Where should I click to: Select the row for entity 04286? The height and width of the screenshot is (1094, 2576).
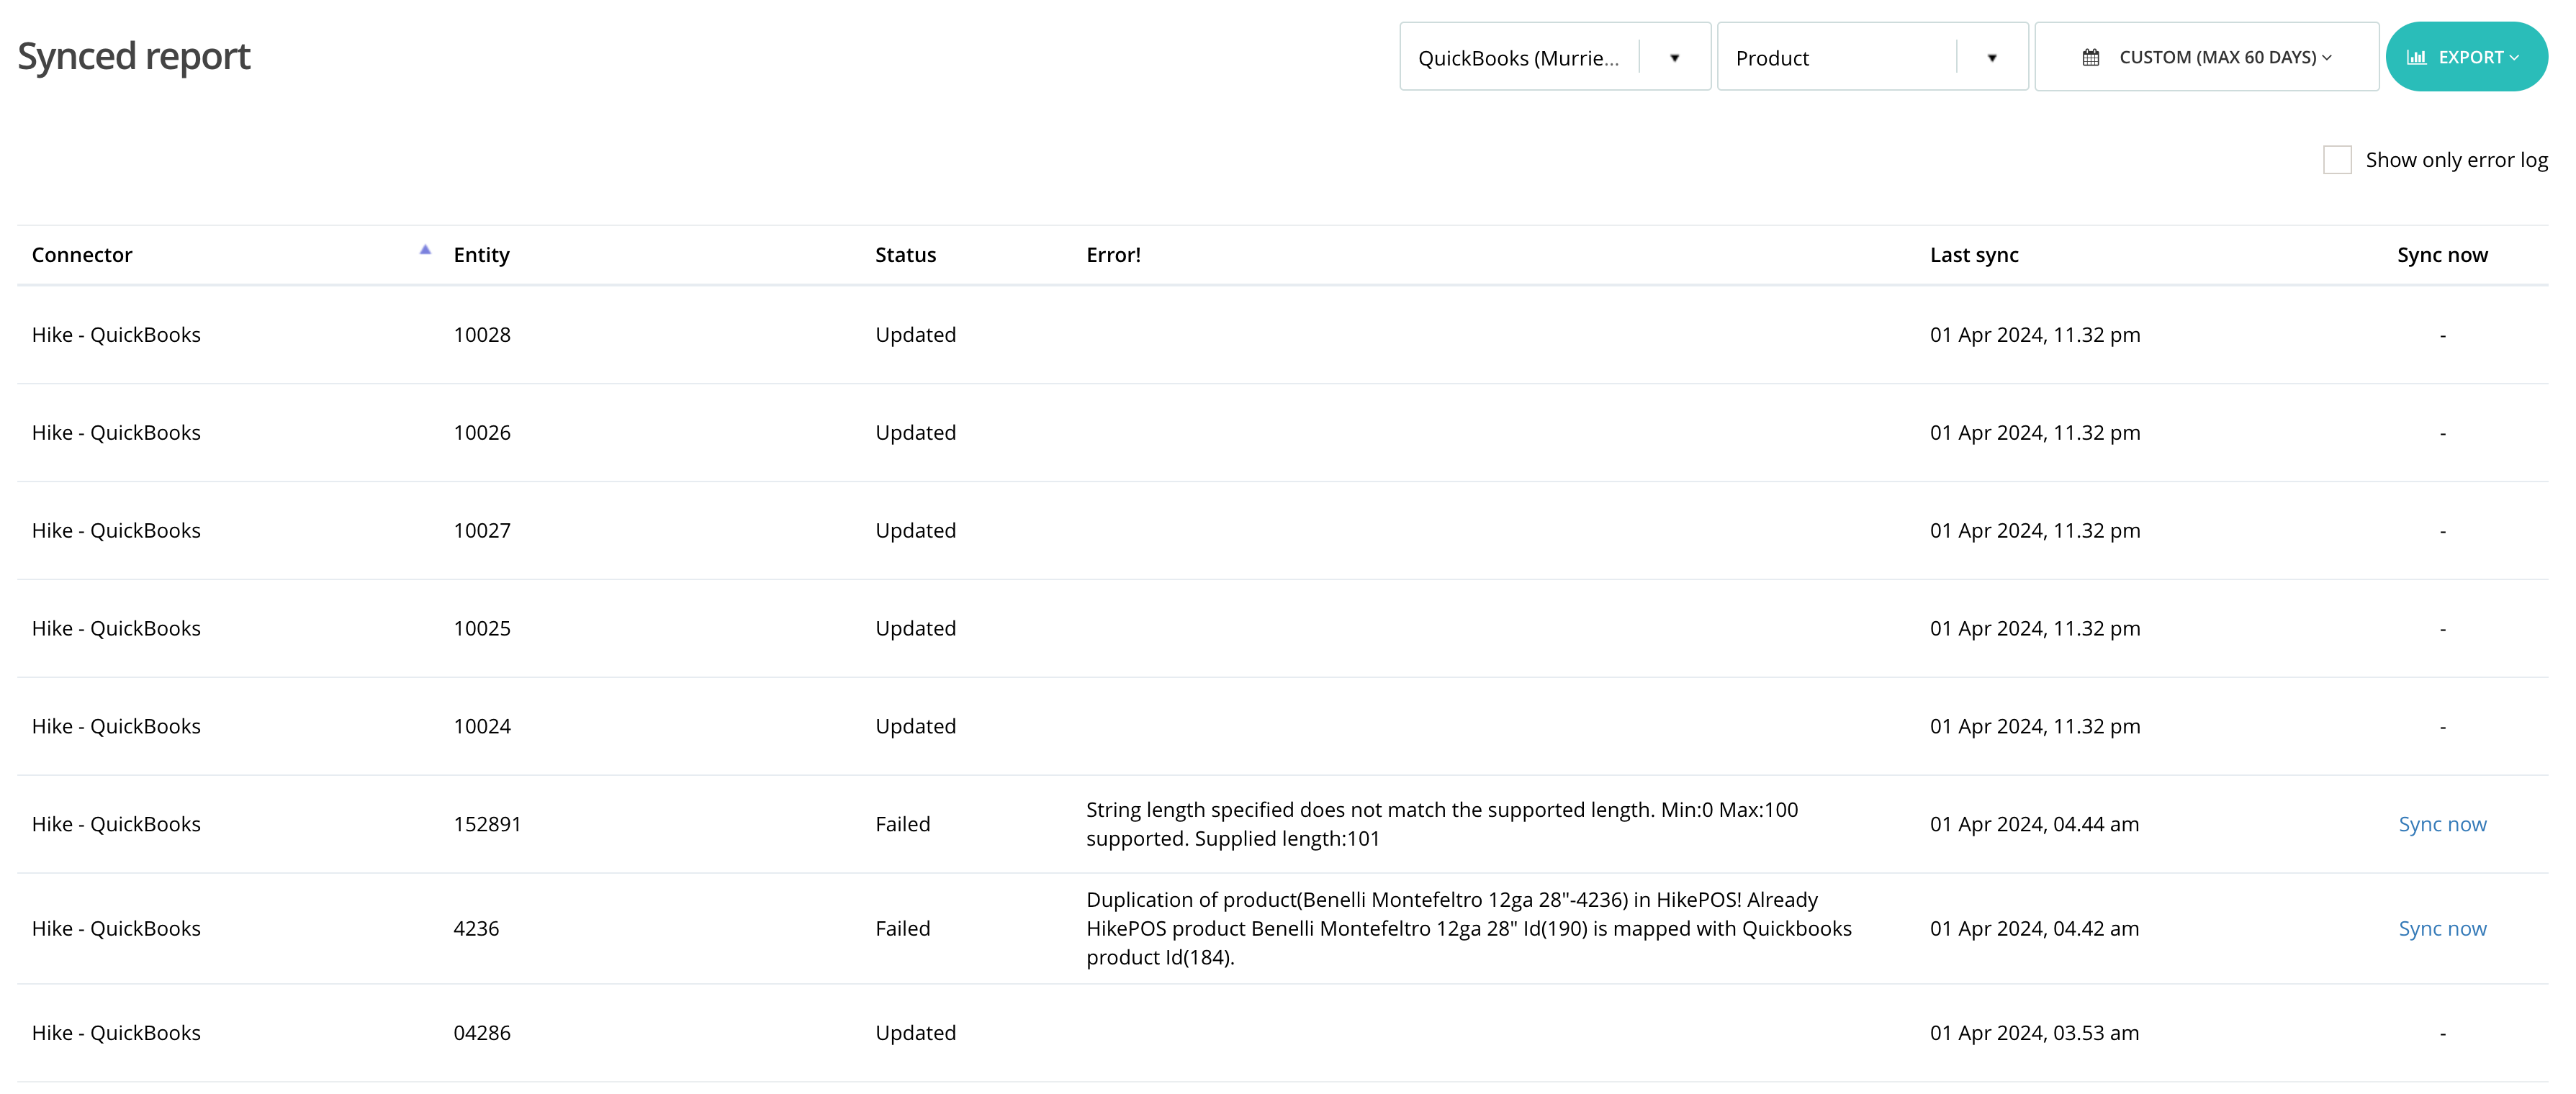pos(1282,1033)
